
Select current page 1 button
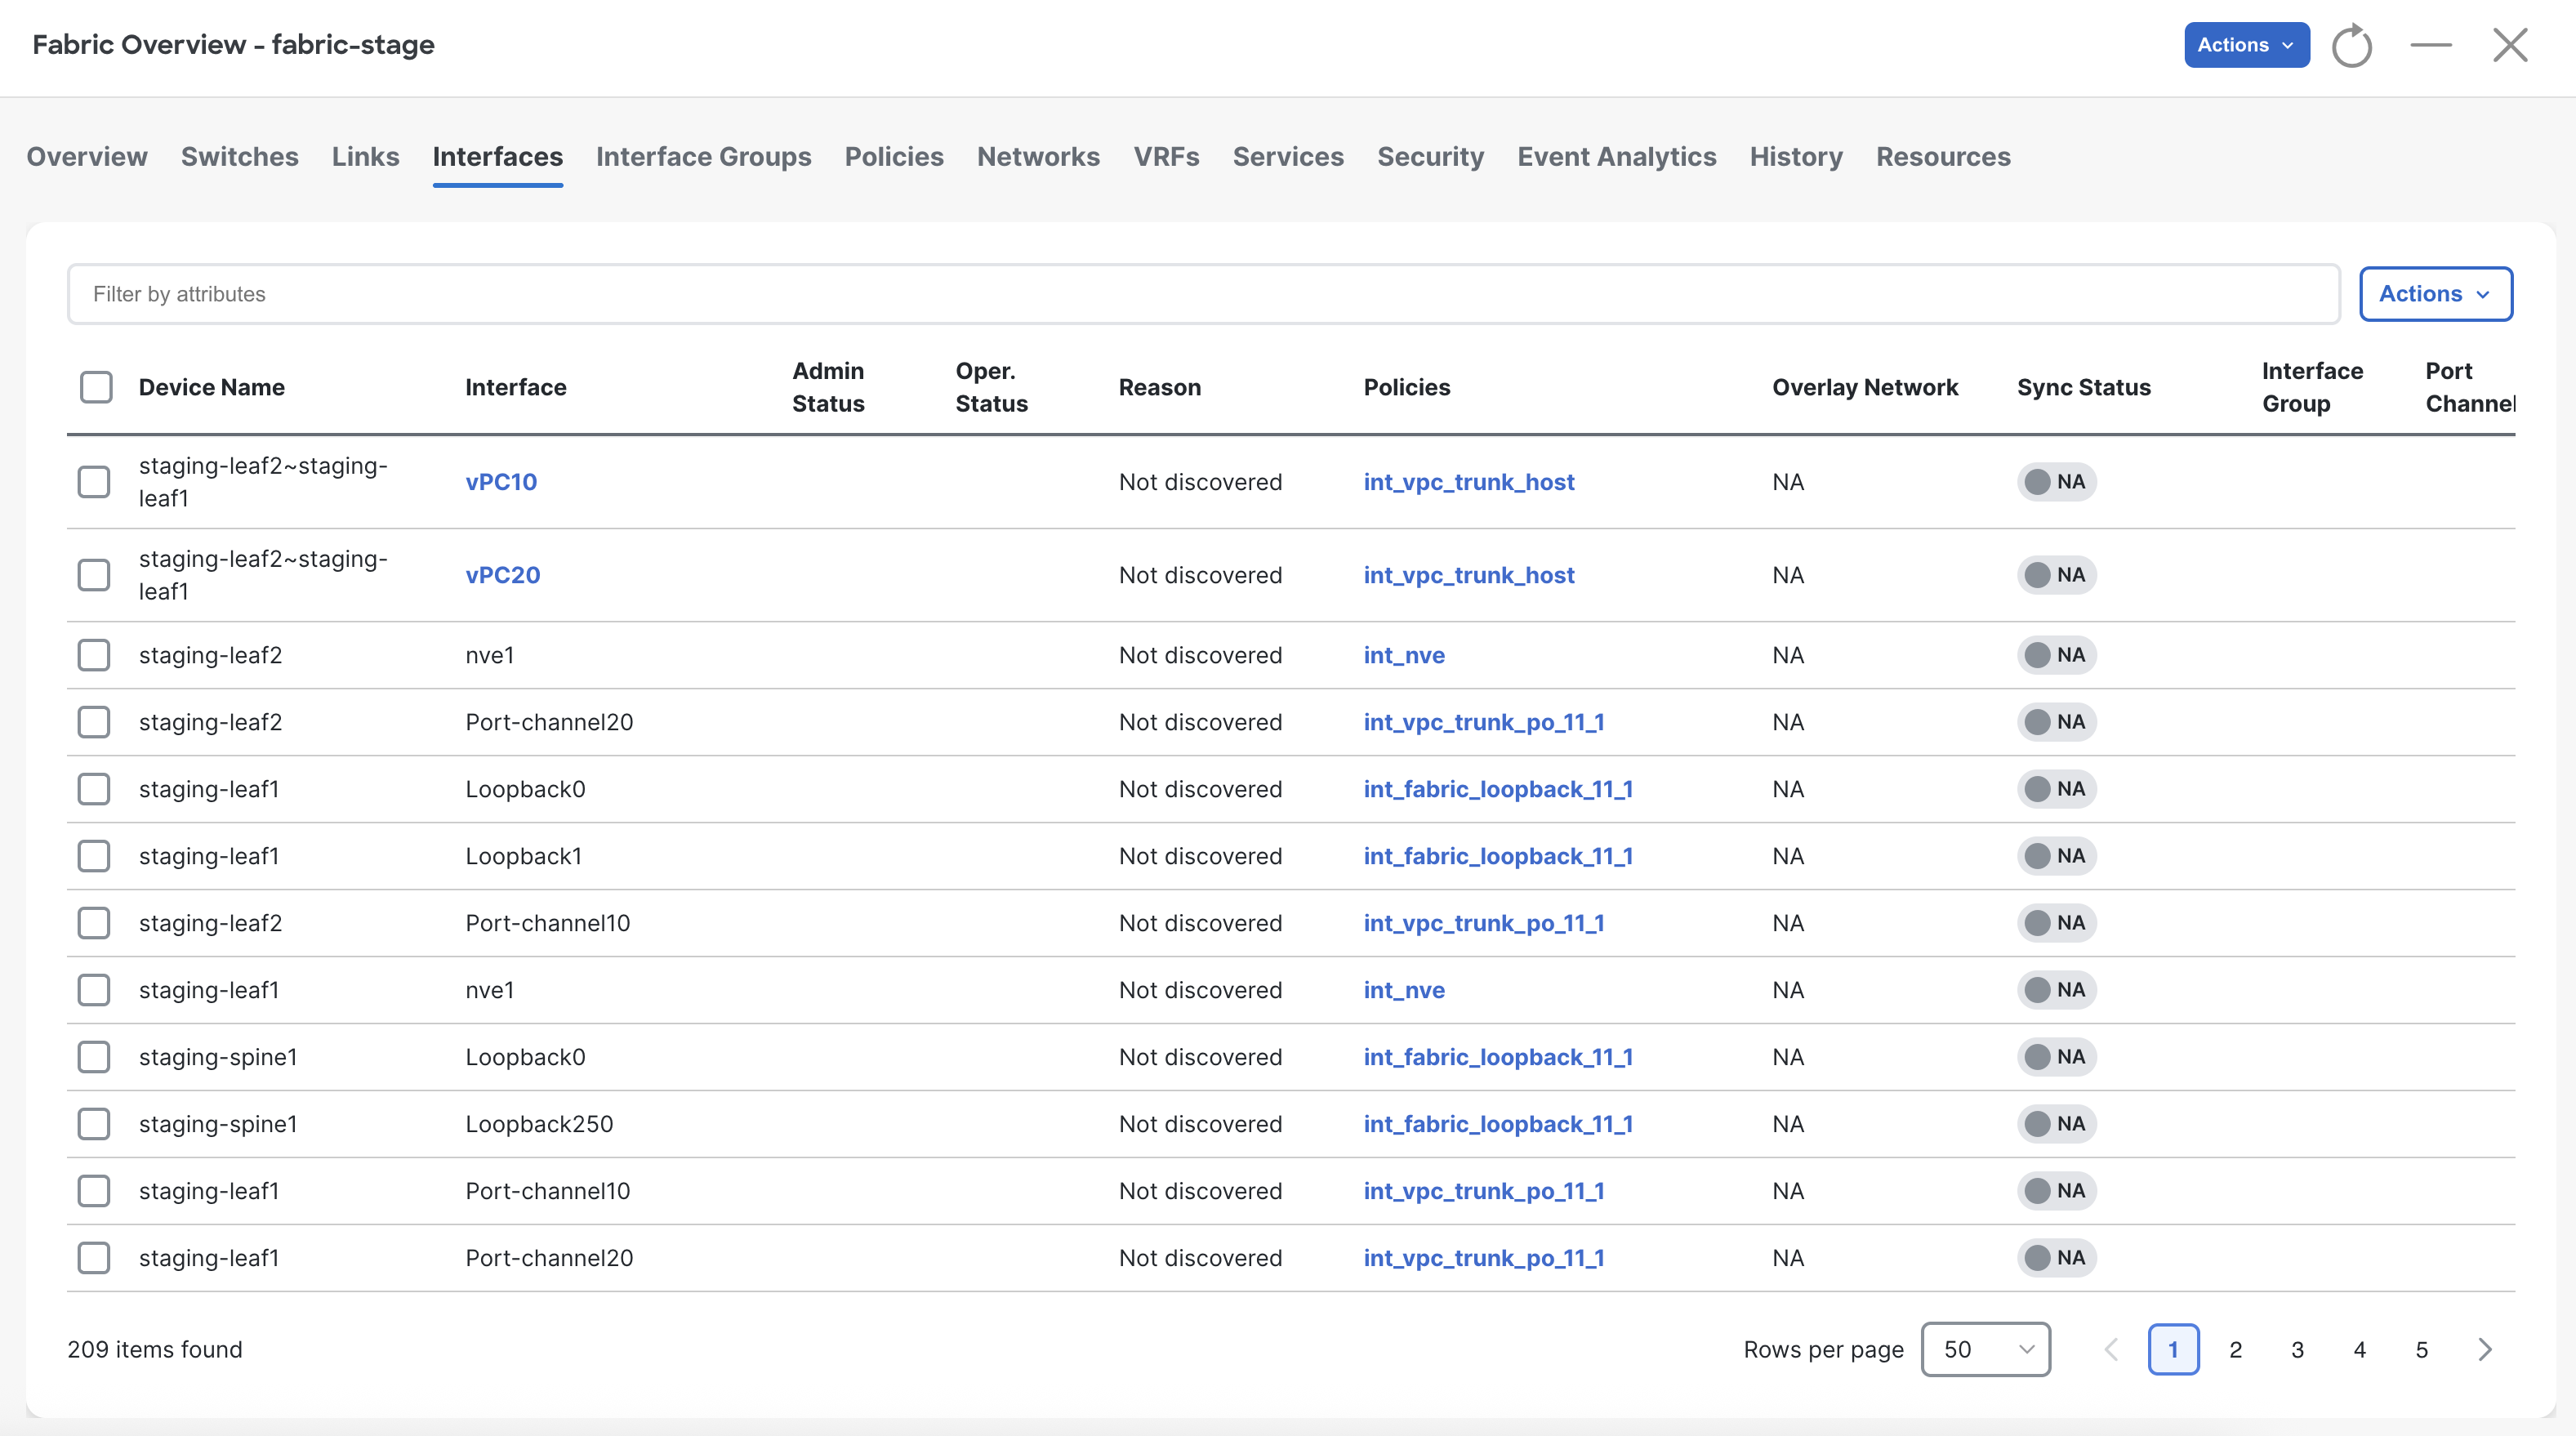(2173, 1349)
